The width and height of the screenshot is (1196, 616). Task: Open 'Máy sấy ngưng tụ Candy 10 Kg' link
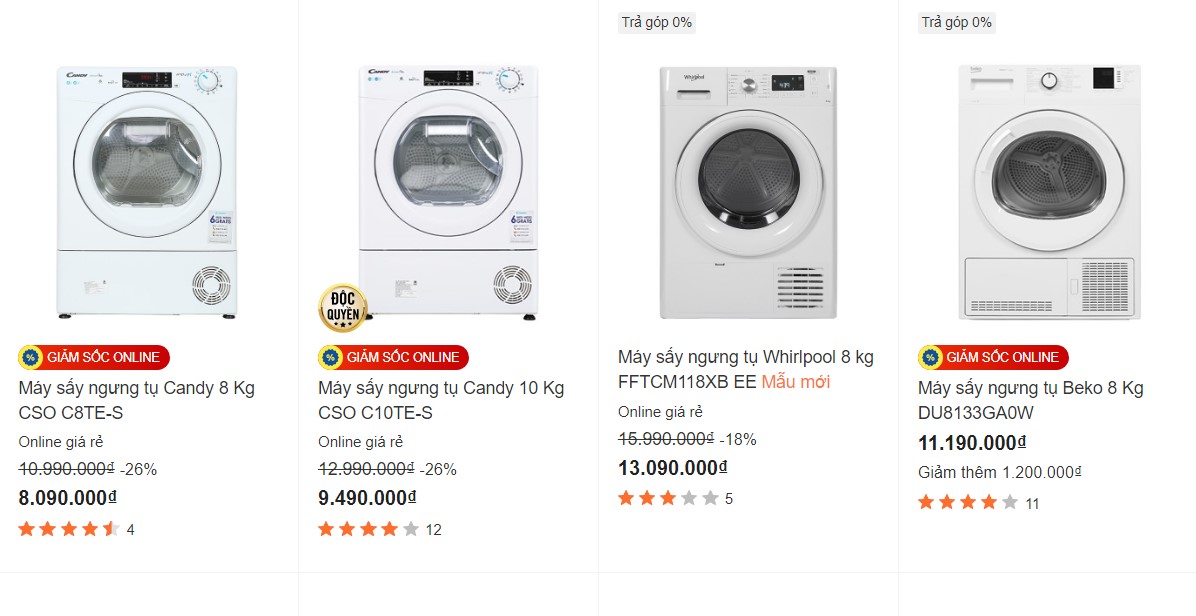pyautogui.click(x=440, y=400)
